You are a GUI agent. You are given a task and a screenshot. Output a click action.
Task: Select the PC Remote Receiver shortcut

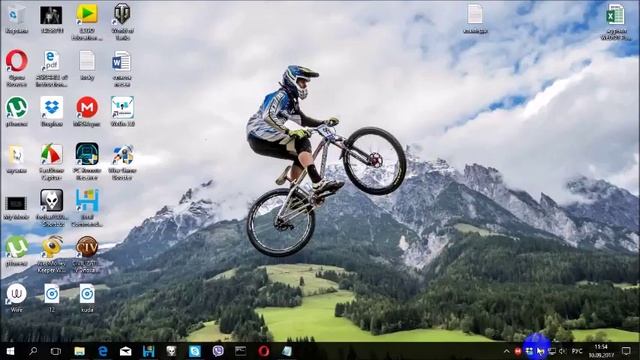click(x=87, y=154)
